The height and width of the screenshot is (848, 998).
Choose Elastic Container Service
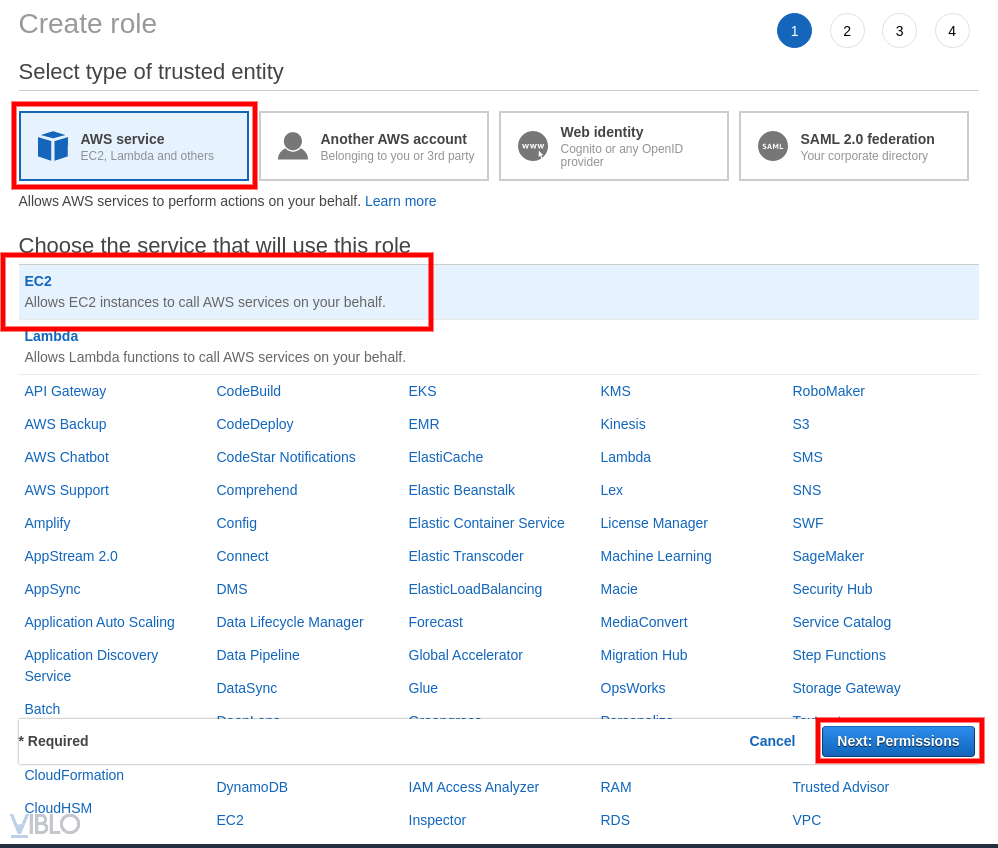tap(486, 523)
